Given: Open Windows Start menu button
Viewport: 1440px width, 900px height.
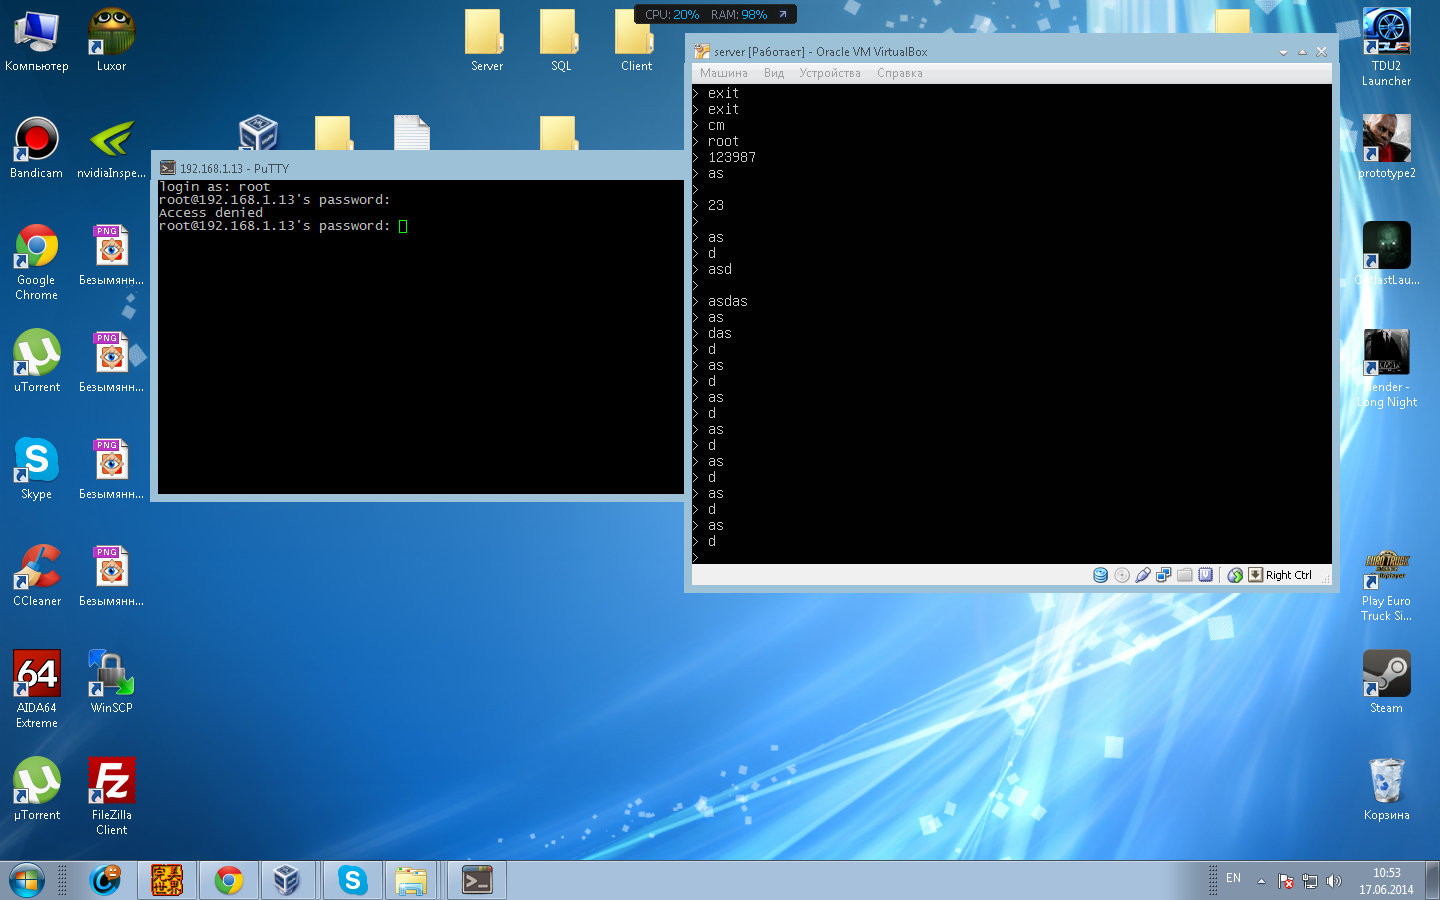Looking at the screenshot, I should 26,881.
